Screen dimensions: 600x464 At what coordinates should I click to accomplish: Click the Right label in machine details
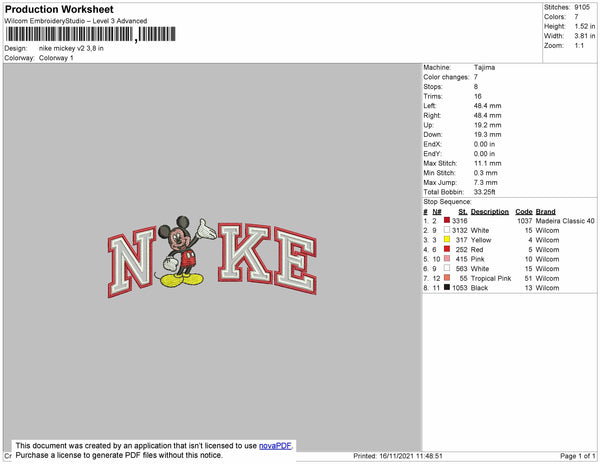click(432, 115)
